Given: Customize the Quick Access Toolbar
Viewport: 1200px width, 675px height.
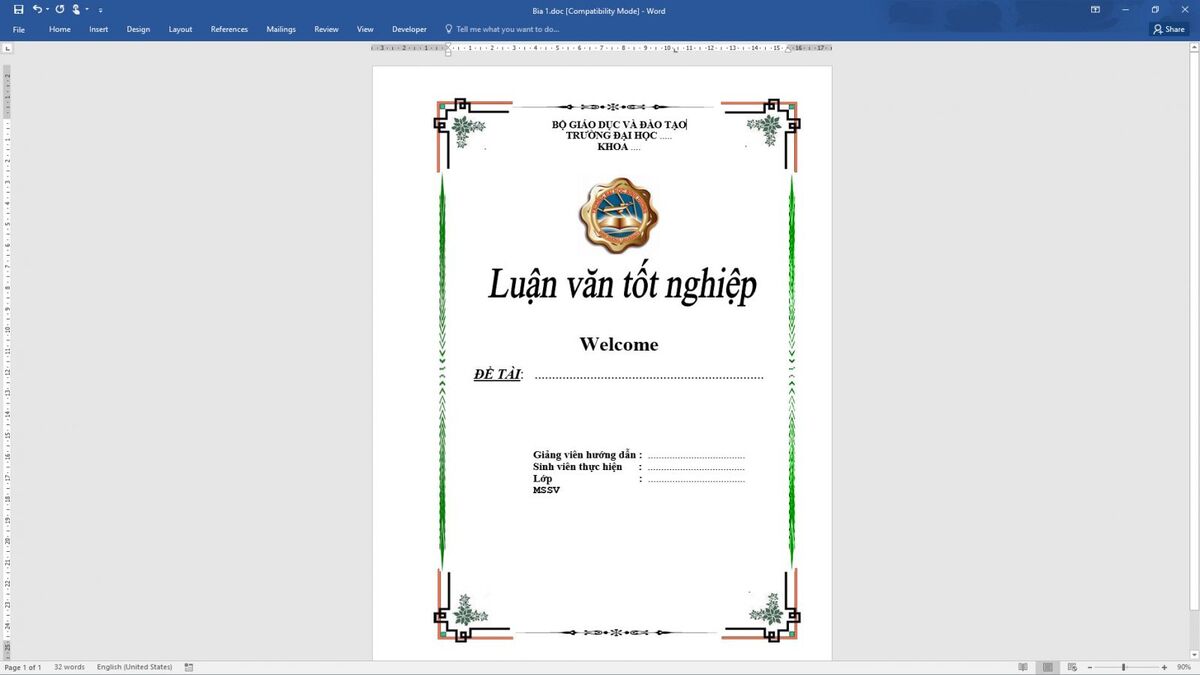Looking at the screenshot, I should pos(100,10).
